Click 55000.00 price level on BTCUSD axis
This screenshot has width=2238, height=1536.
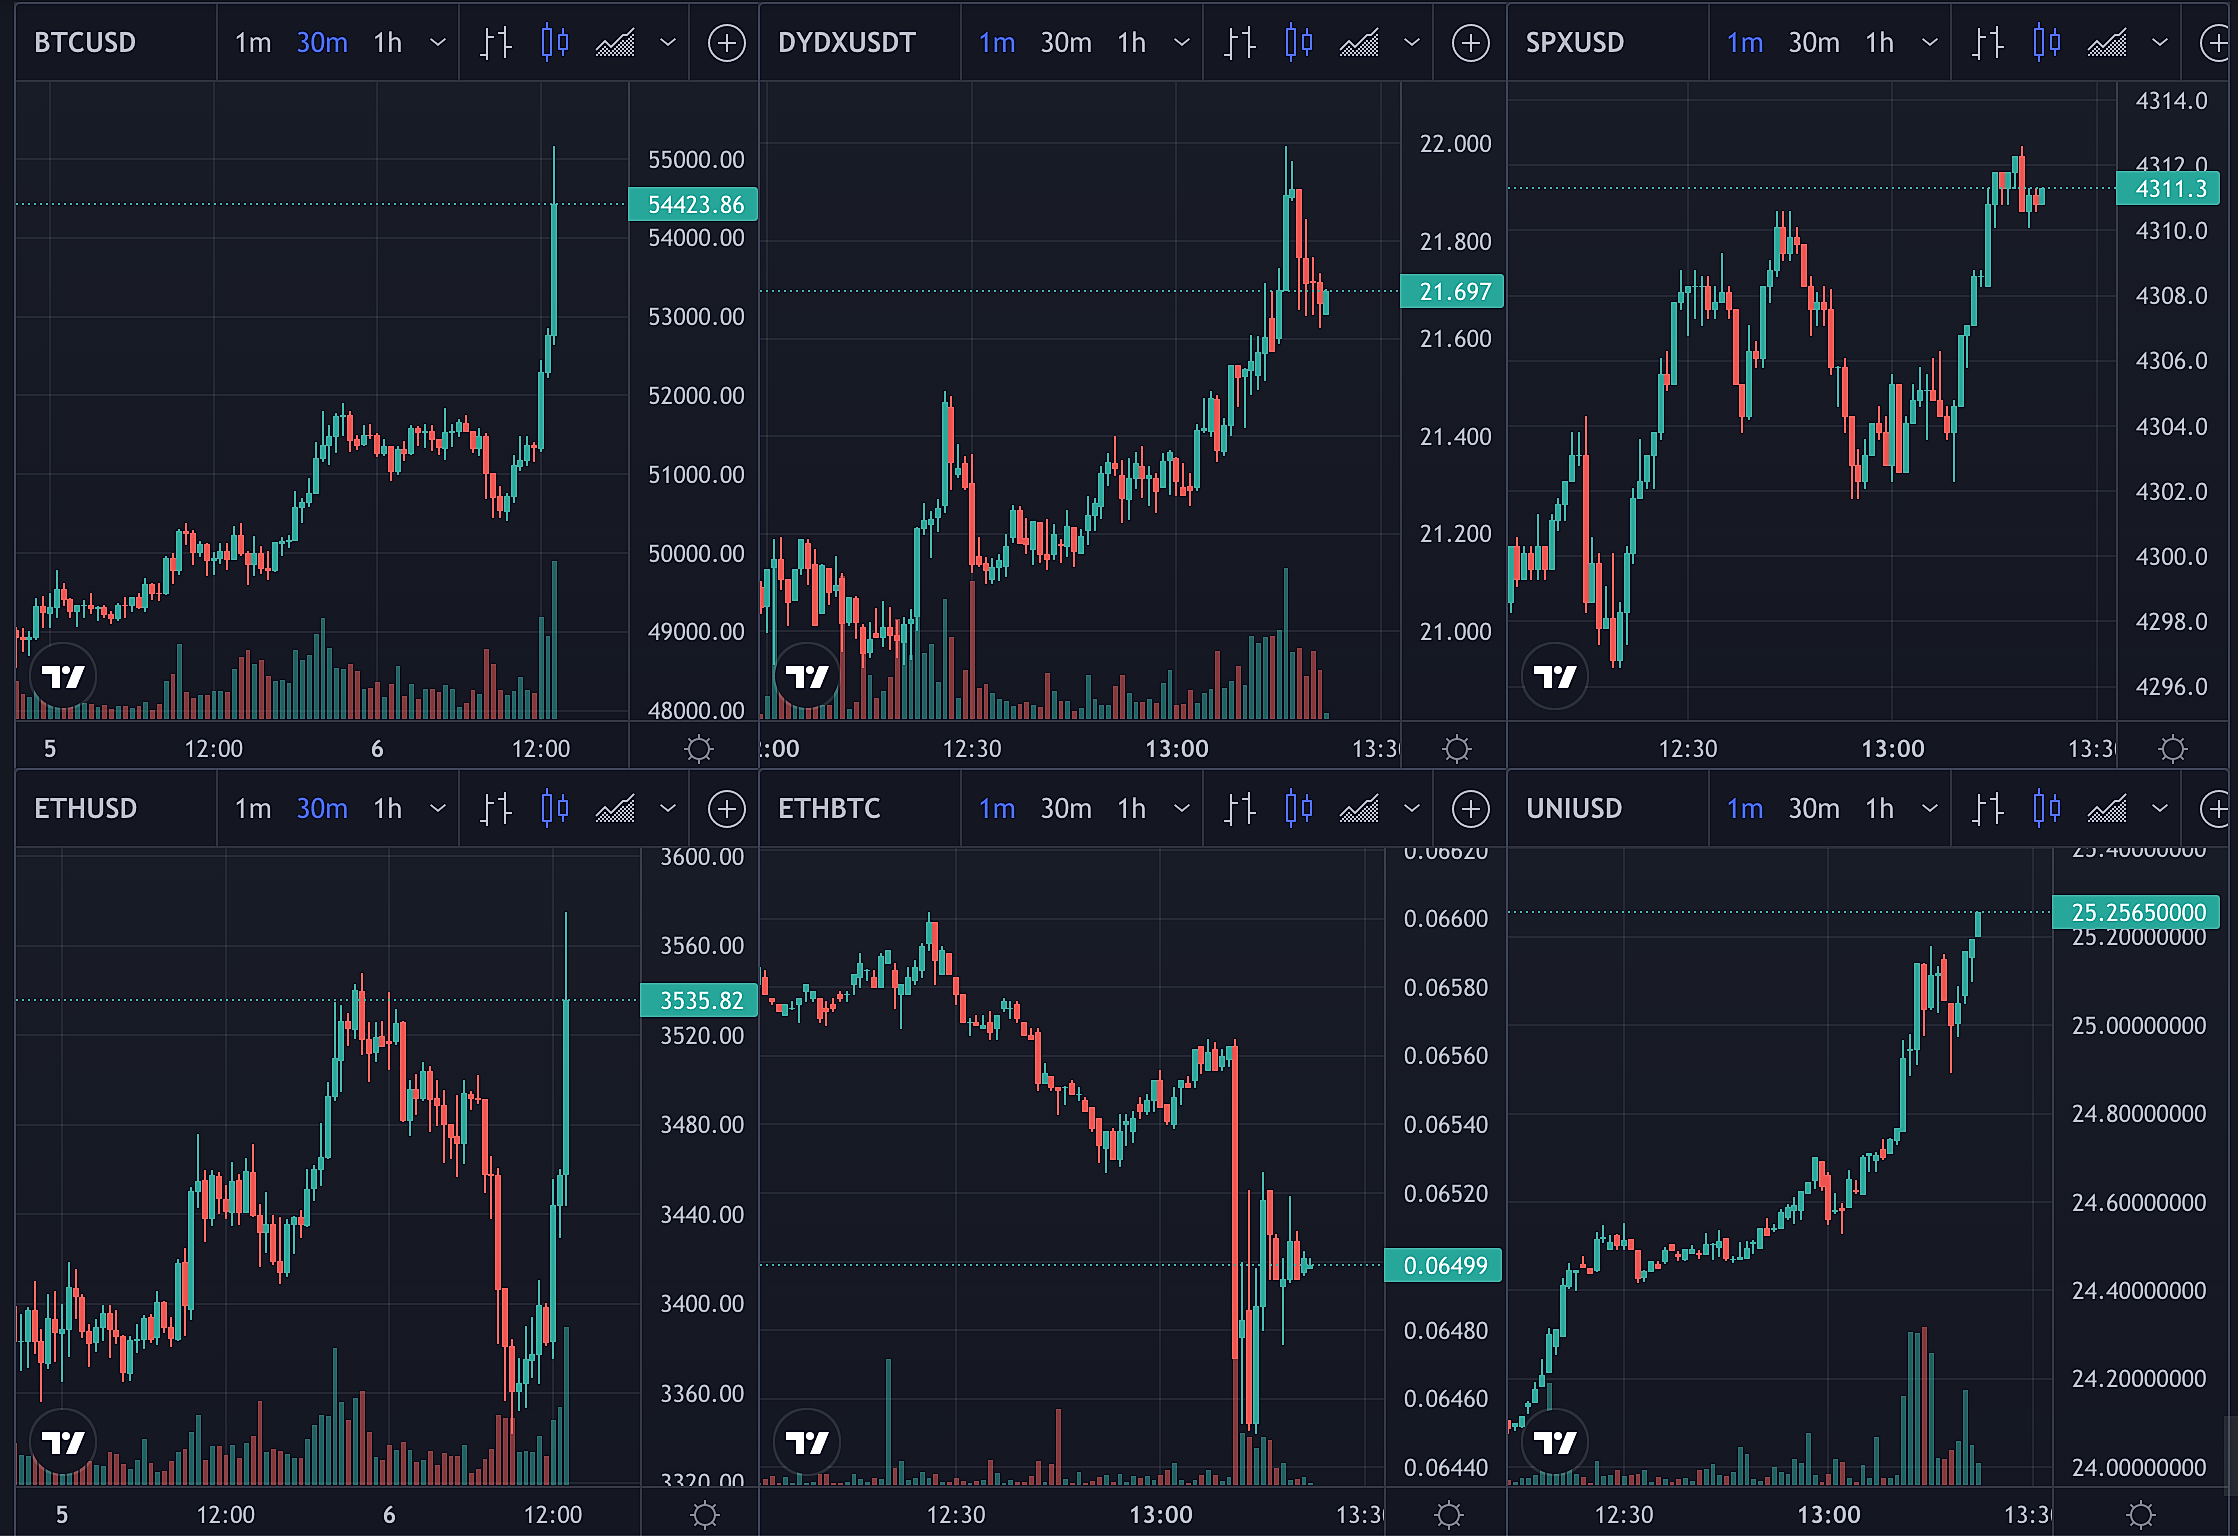(x=696, y=160)
